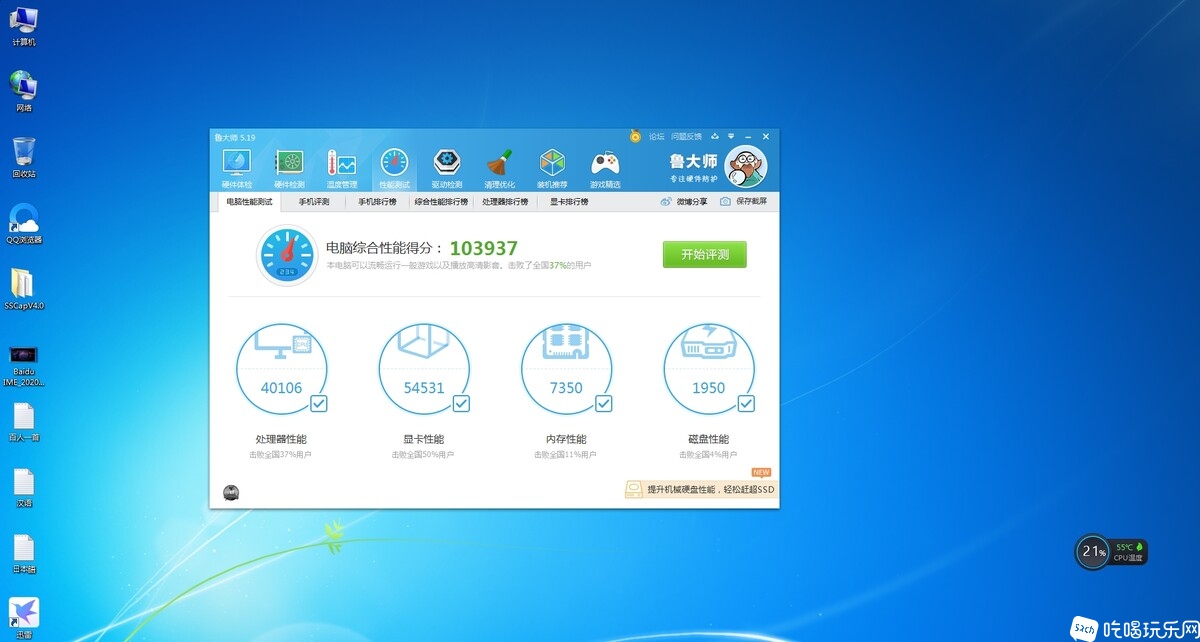
Task: Uncheck the 显卡性能 test checkbox
Action: tap(461, 404)
